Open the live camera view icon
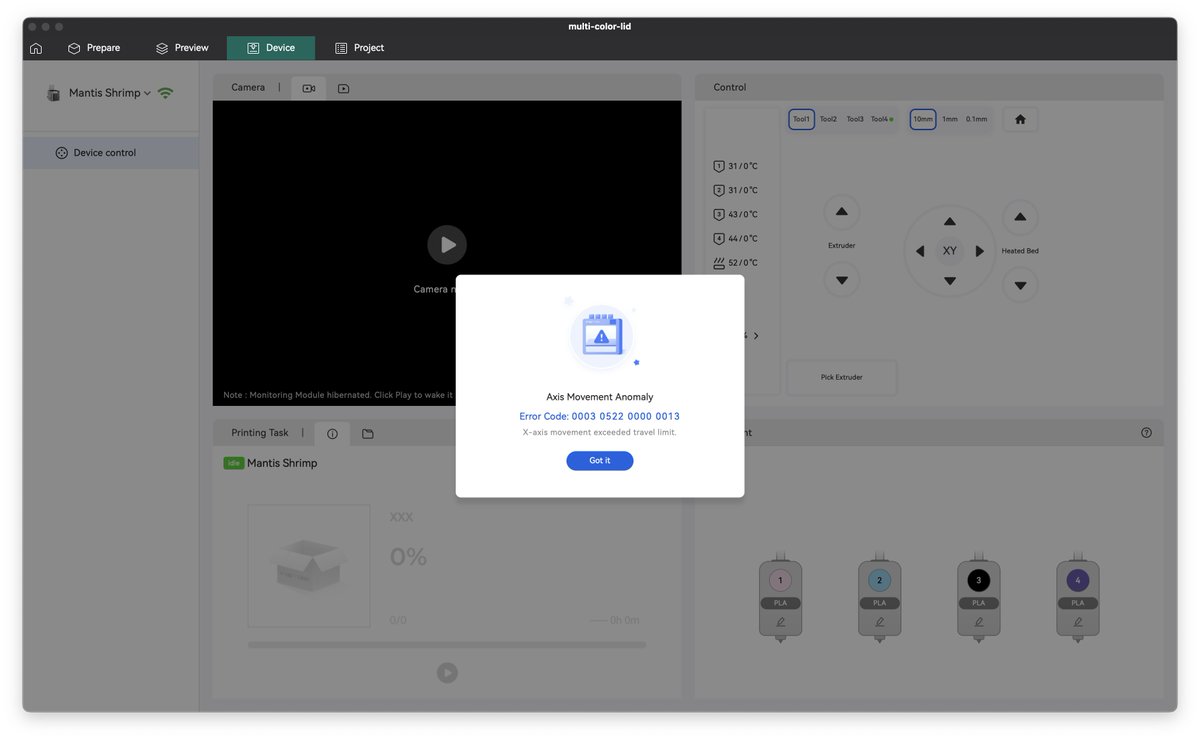Screen dimensions: 1200x740 click(x=309, y=88)
